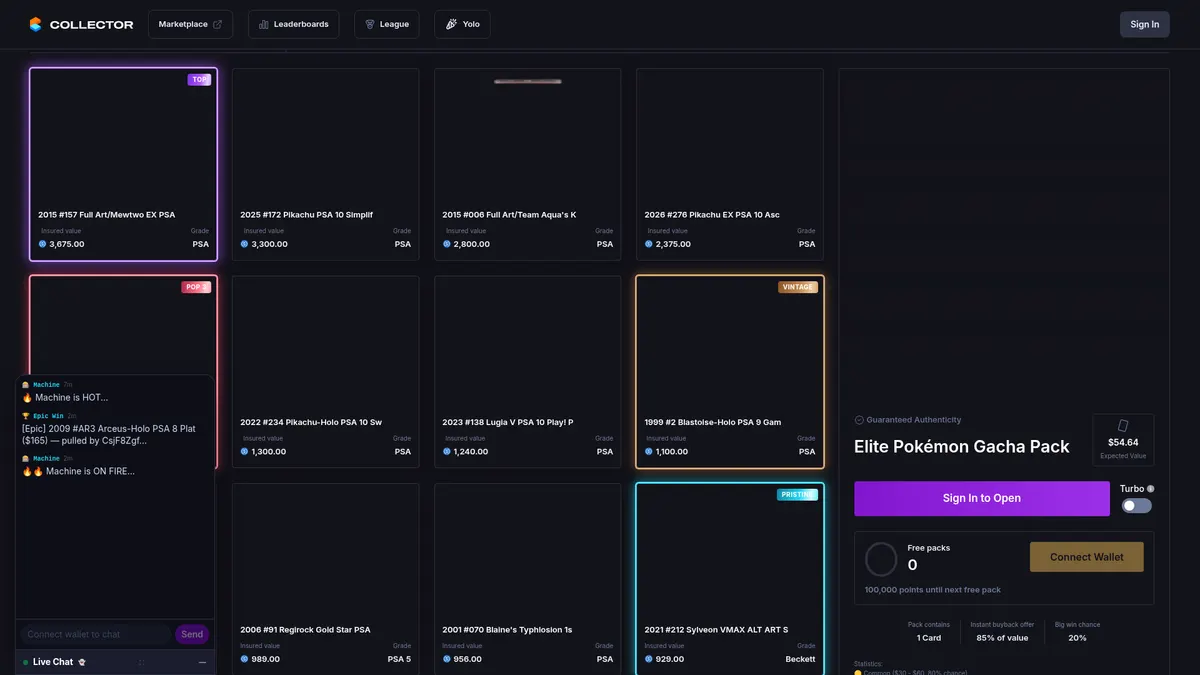
Task: Click the ghost icon beside Live Chat
Action: pyautogui.click(x=82, y=662)
